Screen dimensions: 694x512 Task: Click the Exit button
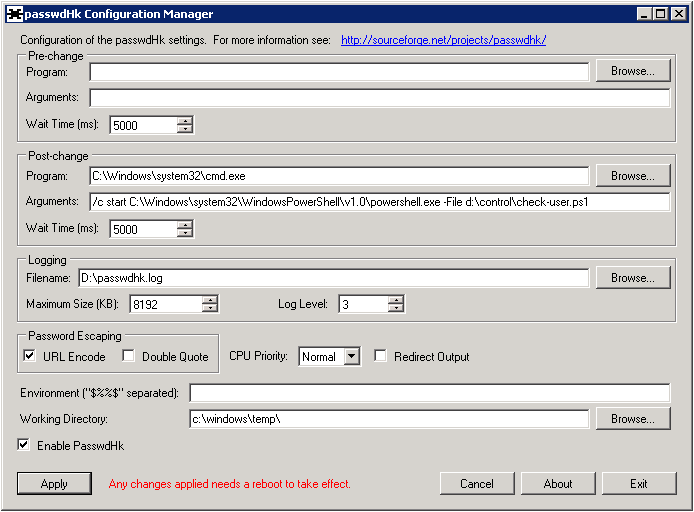click(x=639, y=484)
